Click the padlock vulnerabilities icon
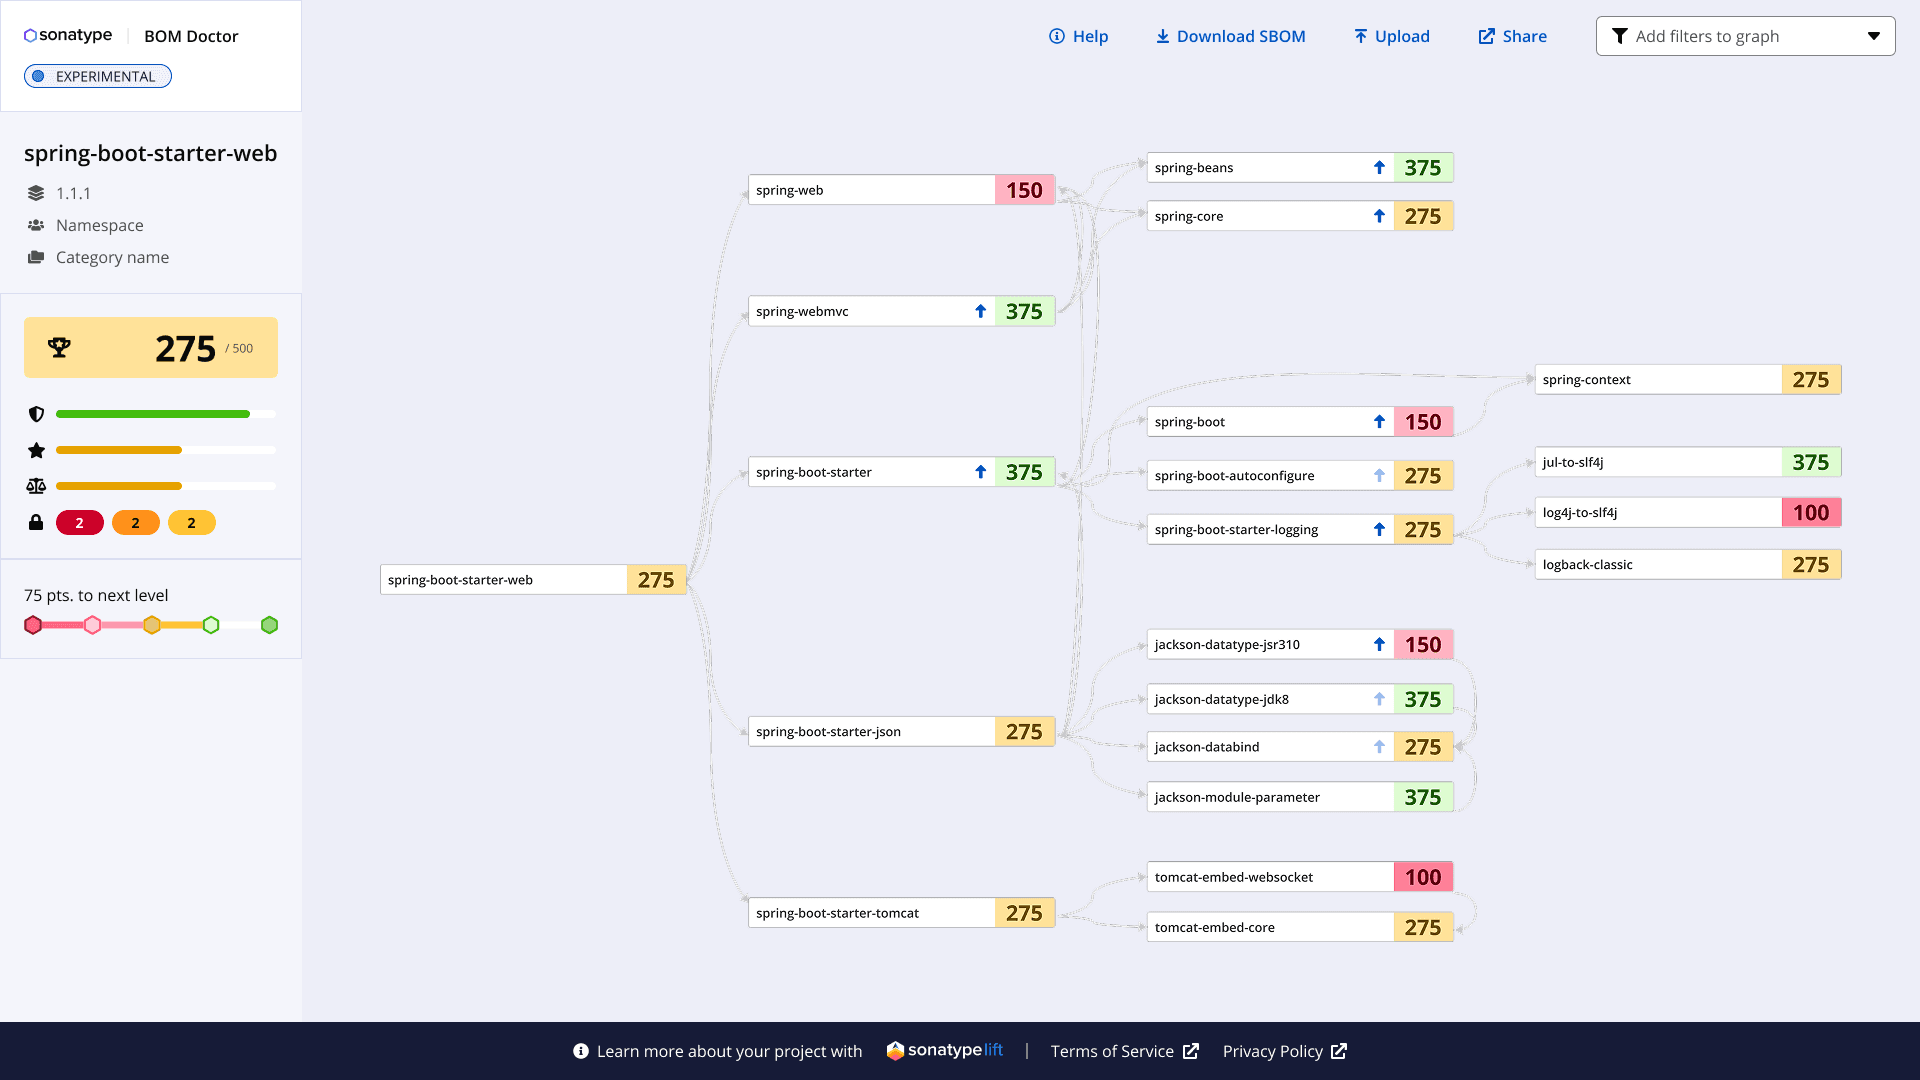This screenshot has width=1920, height=1080. click(x=36, y=522)
